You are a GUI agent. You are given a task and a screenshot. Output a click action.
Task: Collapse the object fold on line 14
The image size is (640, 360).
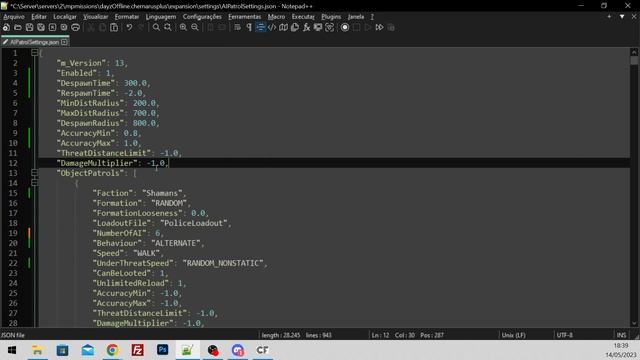[x=34, y=182]
